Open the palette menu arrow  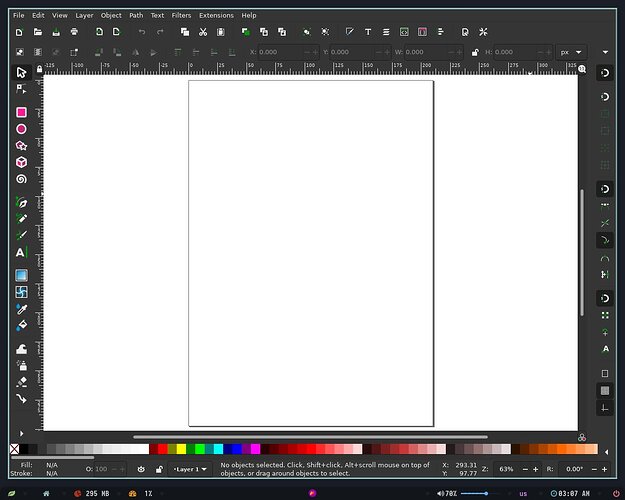[x=606, y=452]
